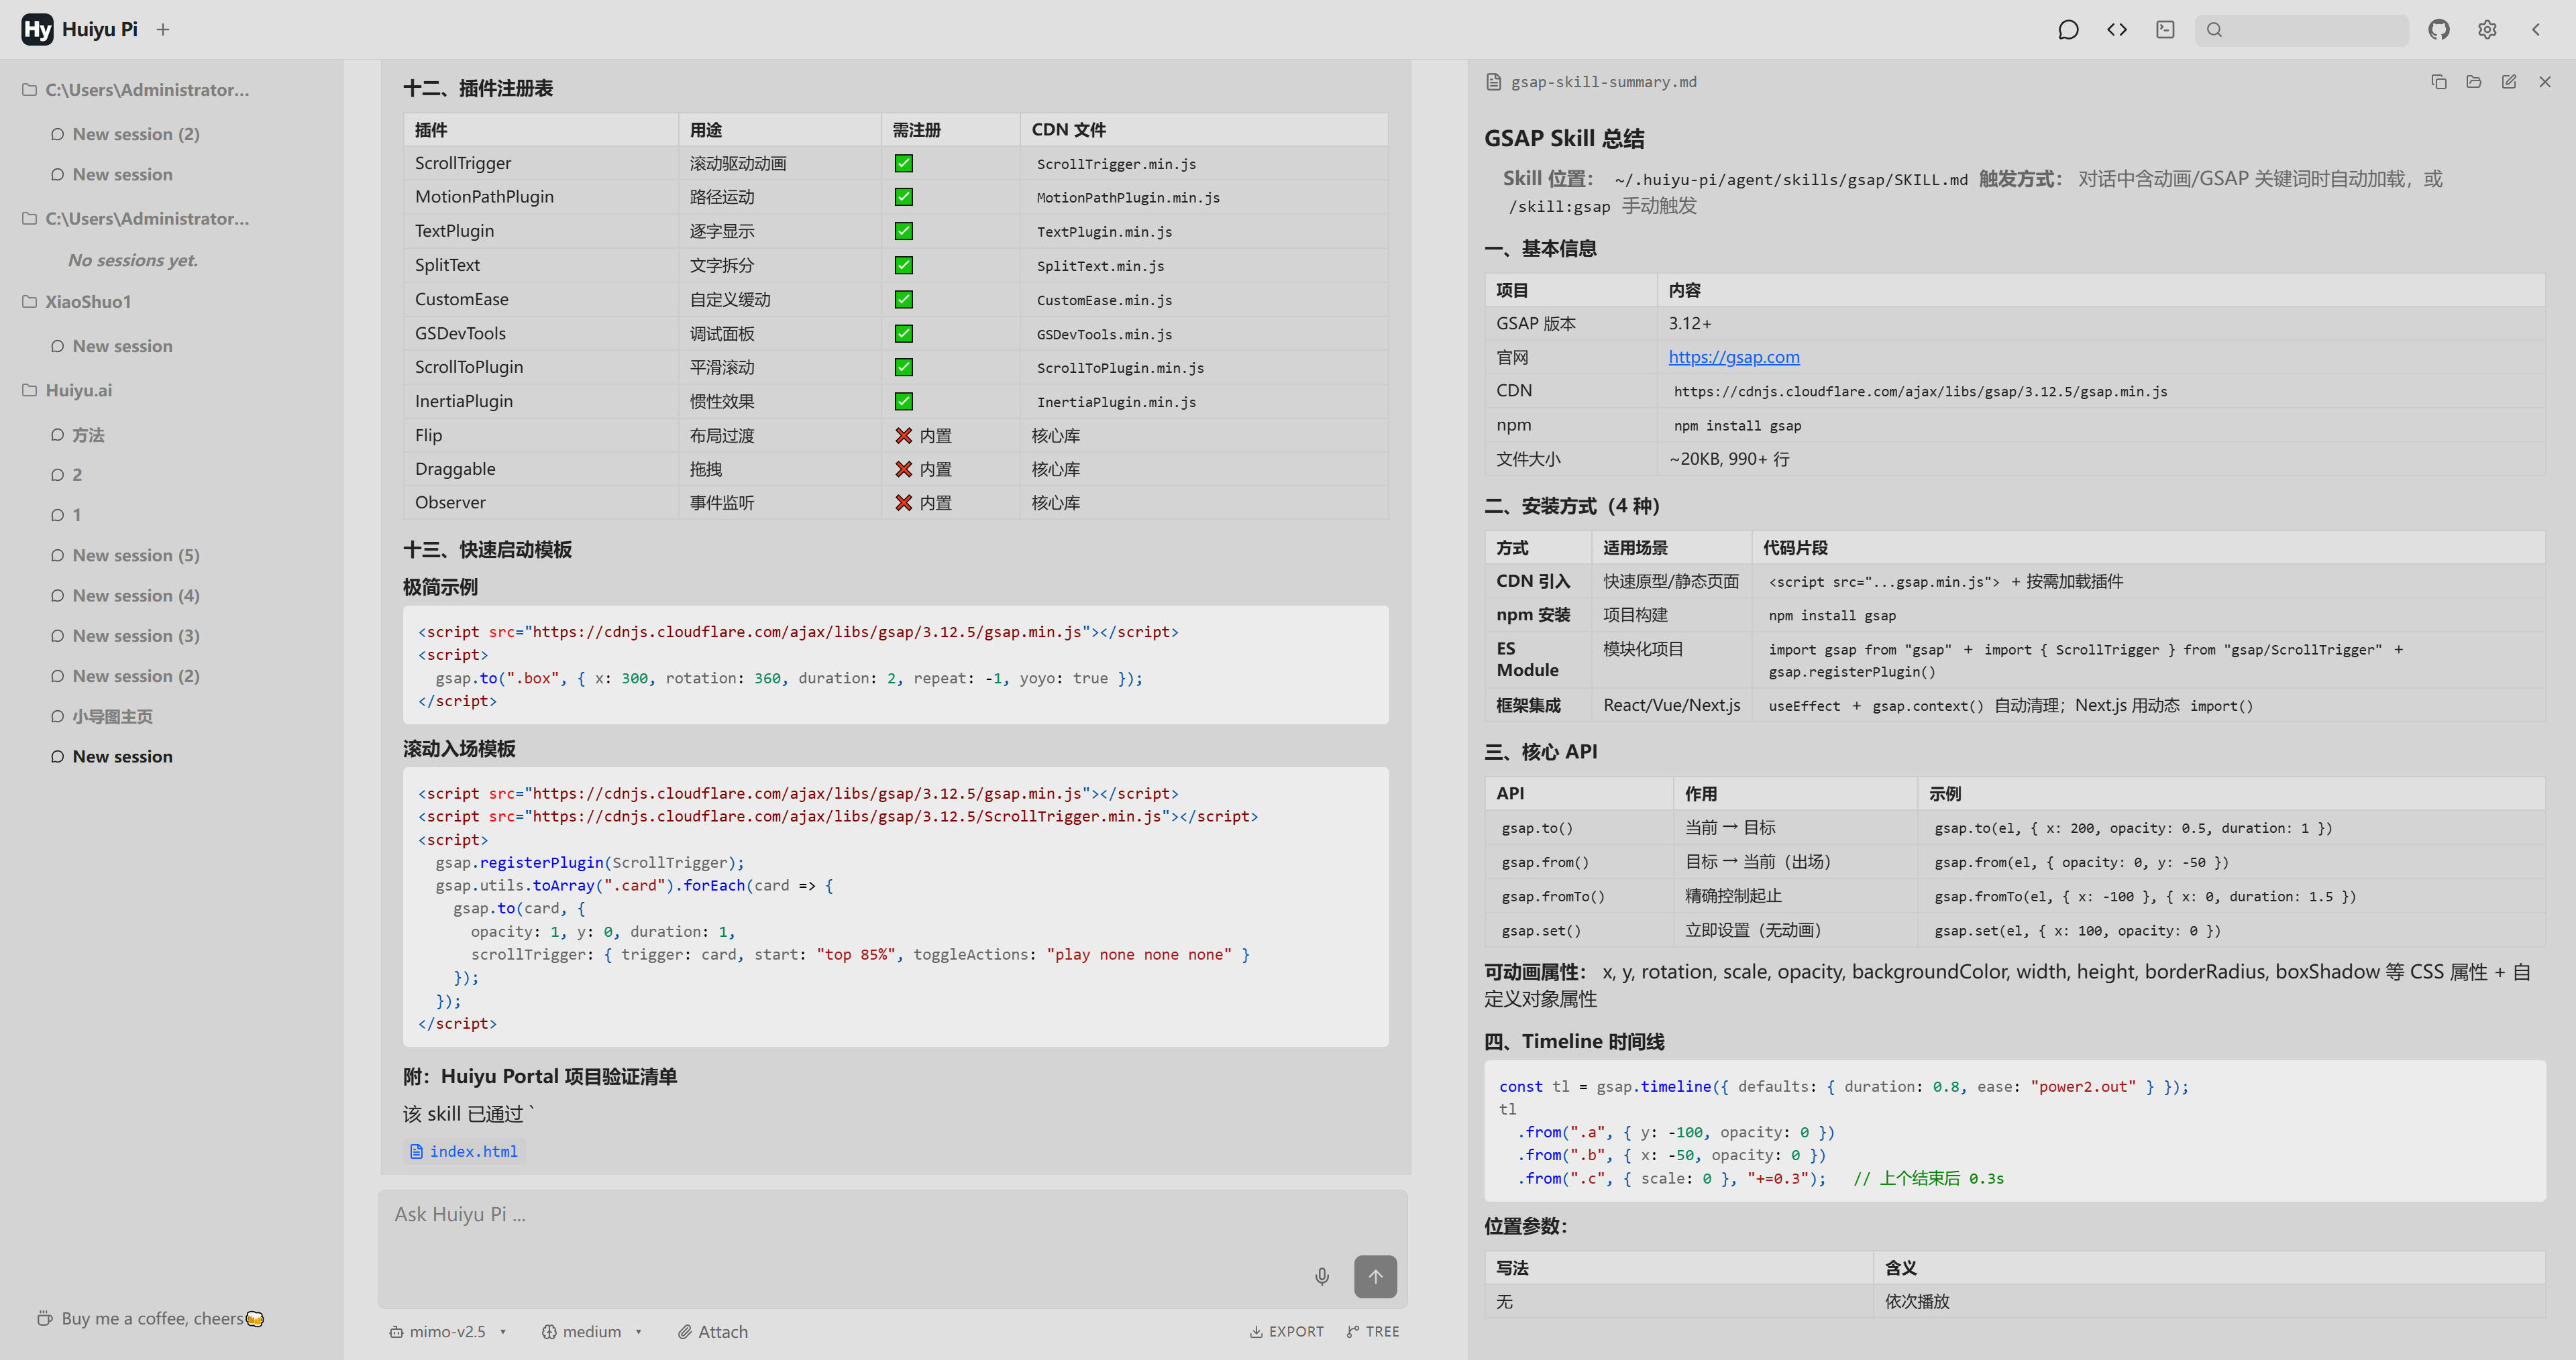This screenshot has height=1360, width=2576.
Task: Click the 十三、快速启动模板 heading
Action: point(487,550)
